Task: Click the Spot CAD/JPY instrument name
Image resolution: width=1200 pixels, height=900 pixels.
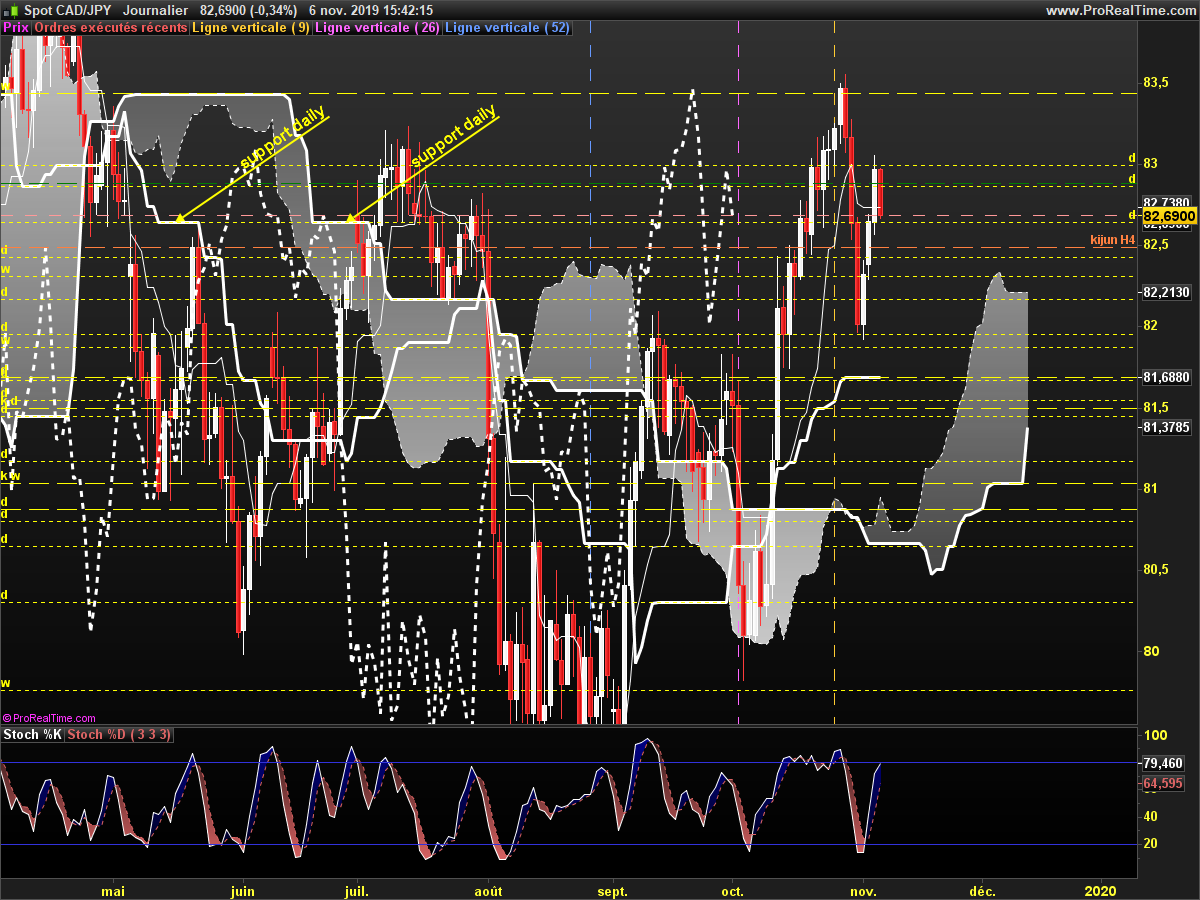Action: click(69, 10)
